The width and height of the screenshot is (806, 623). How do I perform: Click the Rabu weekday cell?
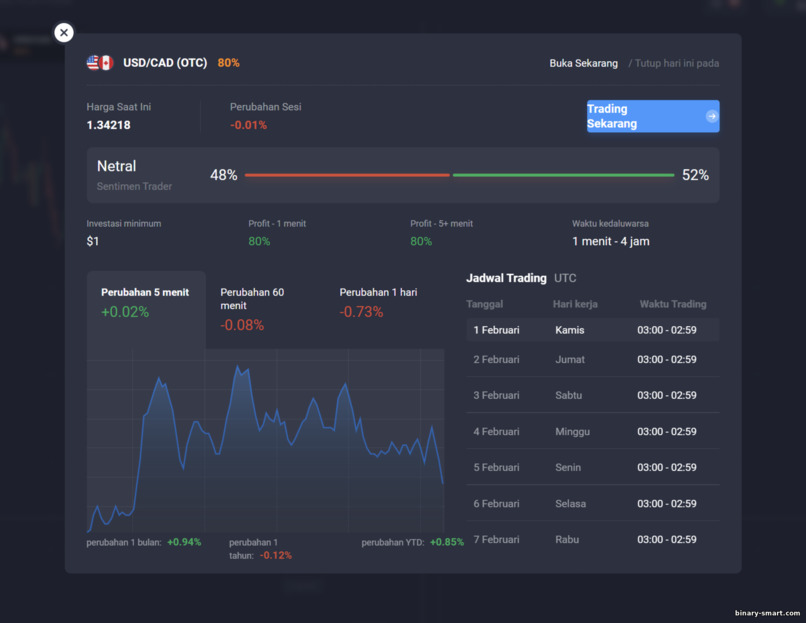coord(567,539)
